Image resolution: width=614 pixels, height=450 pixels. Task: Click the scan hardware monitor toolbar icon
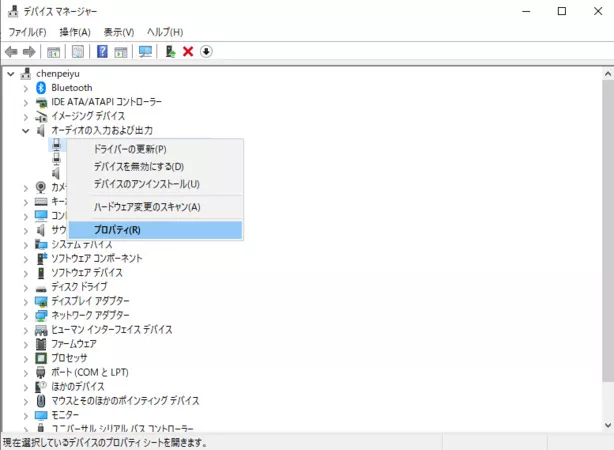click(145, 52)
